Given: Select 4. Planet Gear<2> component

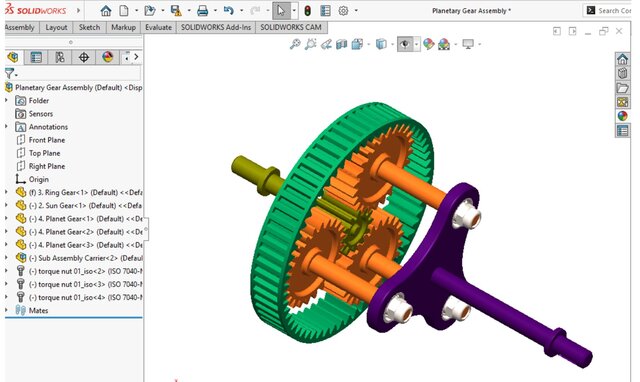Looking at the screenshot, I should coord(78,231).
